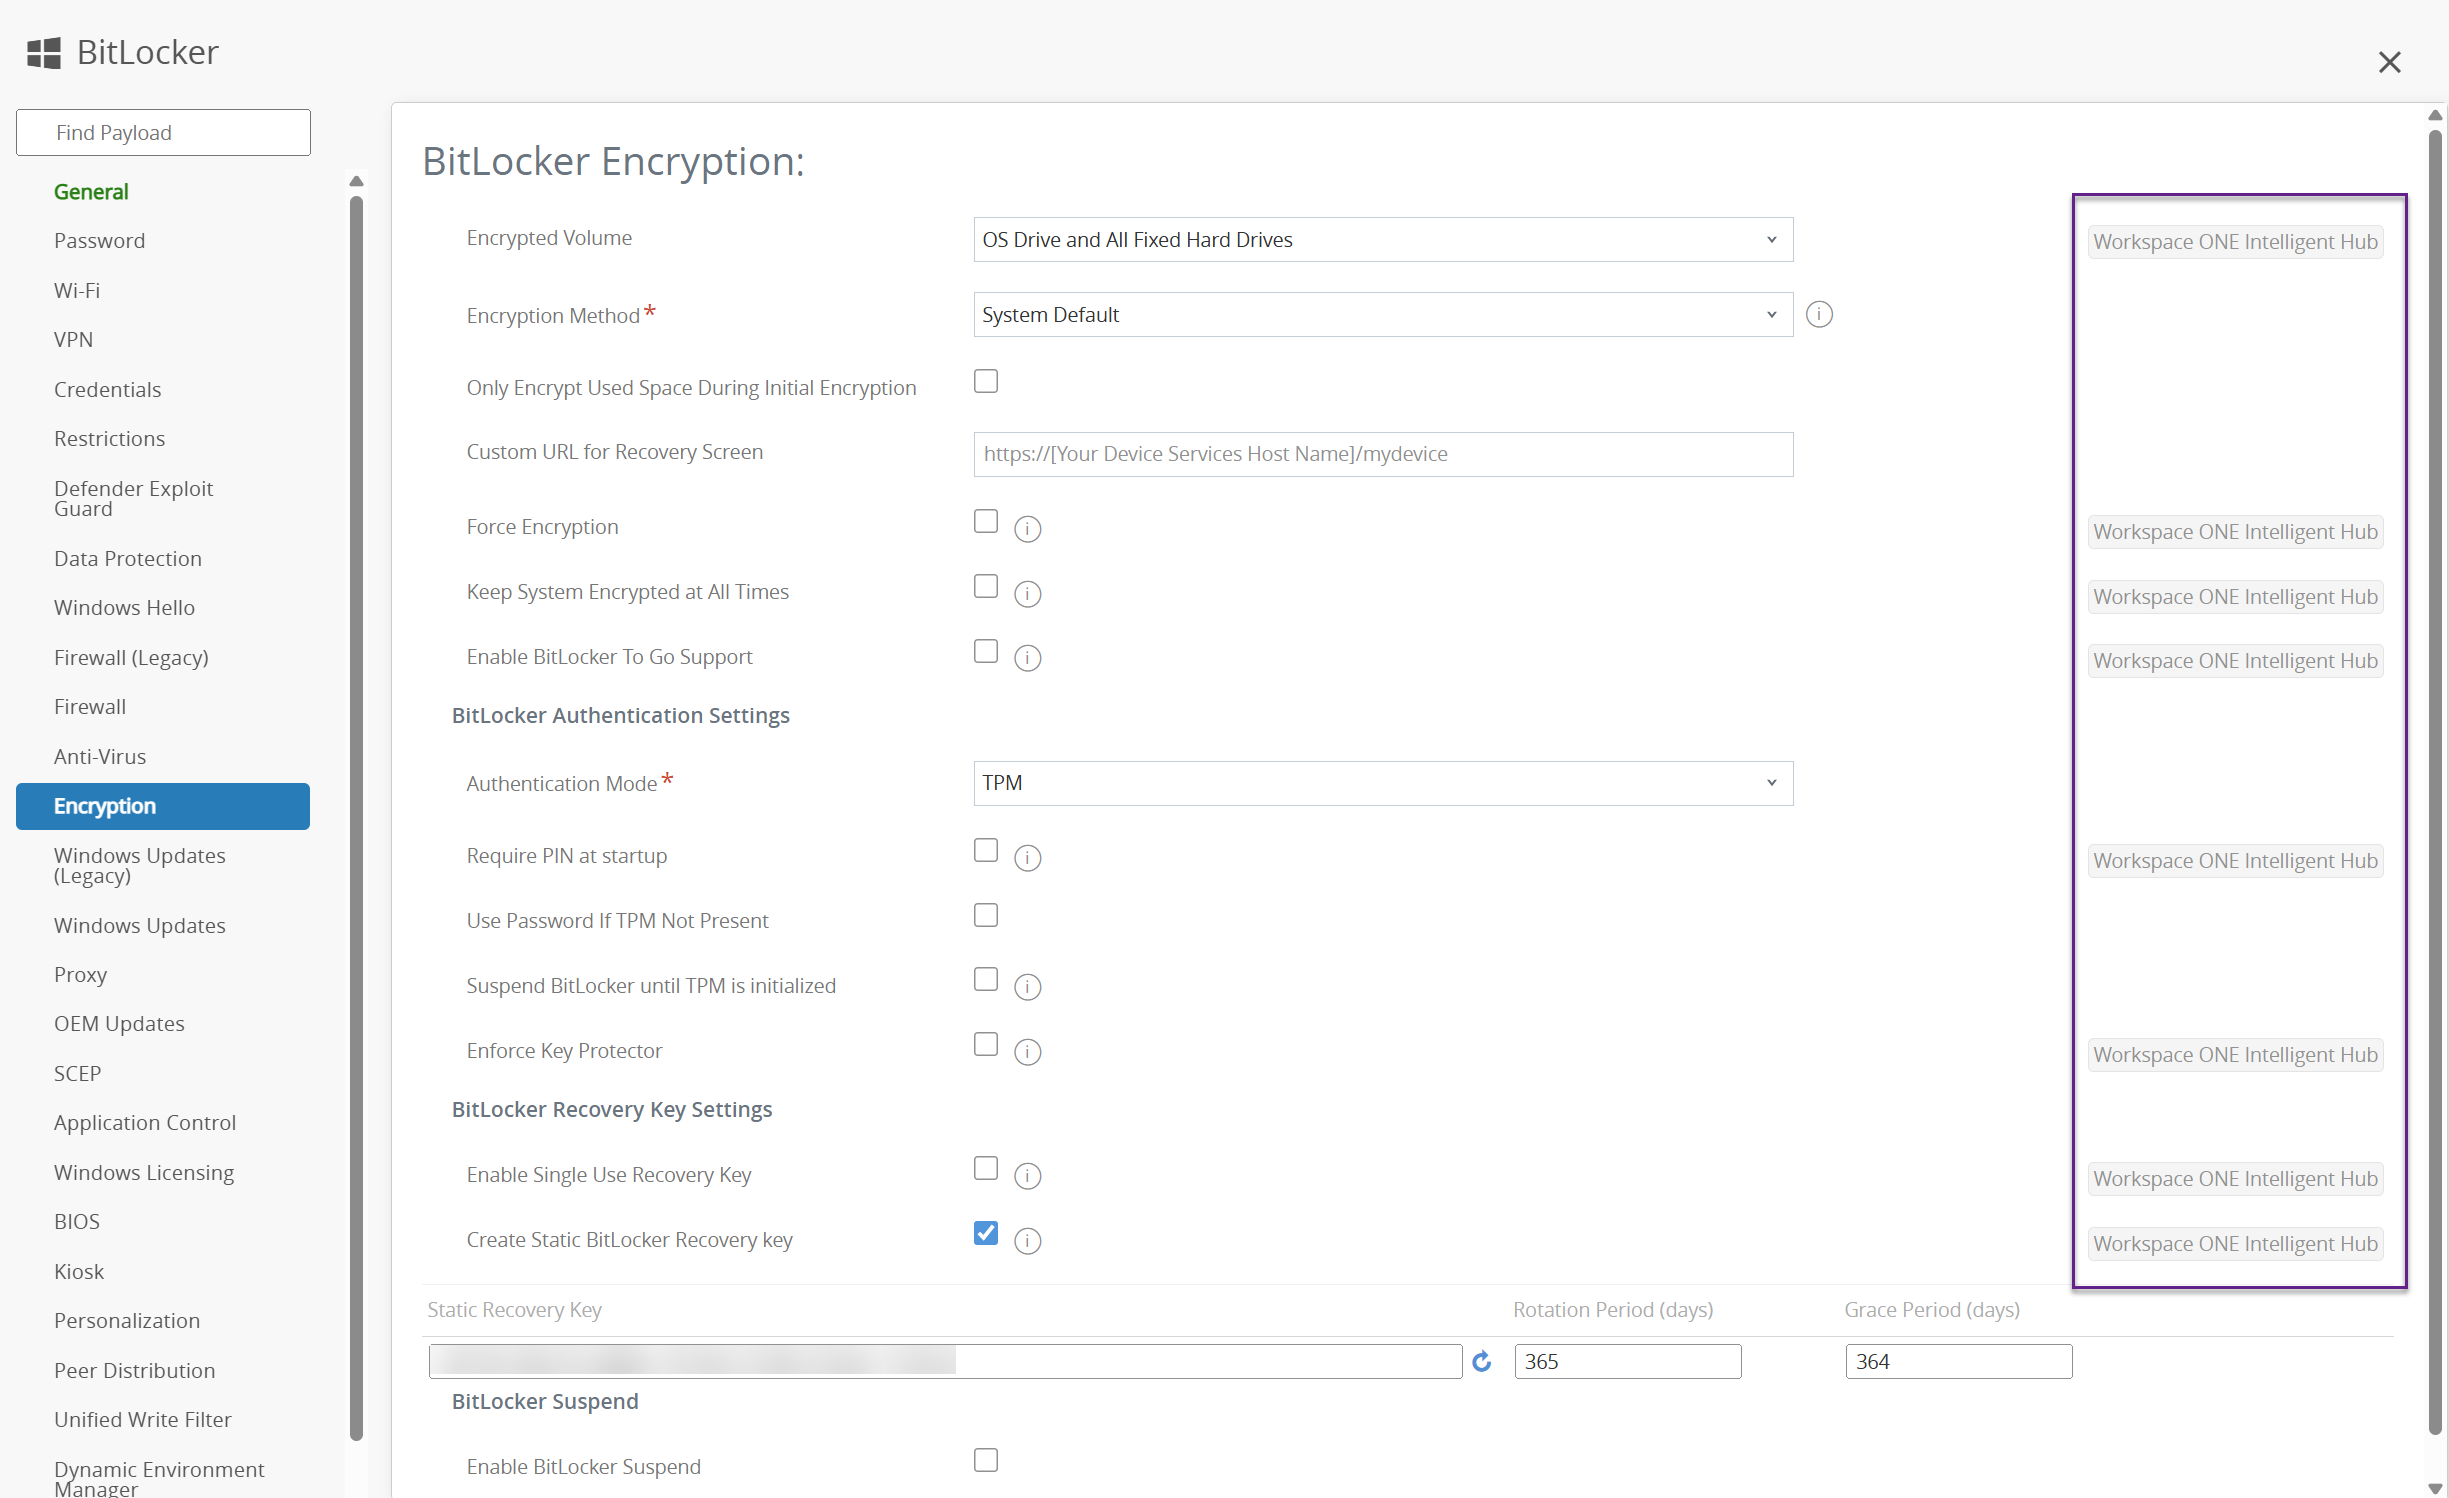Click info icon for BitLocker To Go Support
This screenshot has width=2449, height=1498.
coord(1027,658)
